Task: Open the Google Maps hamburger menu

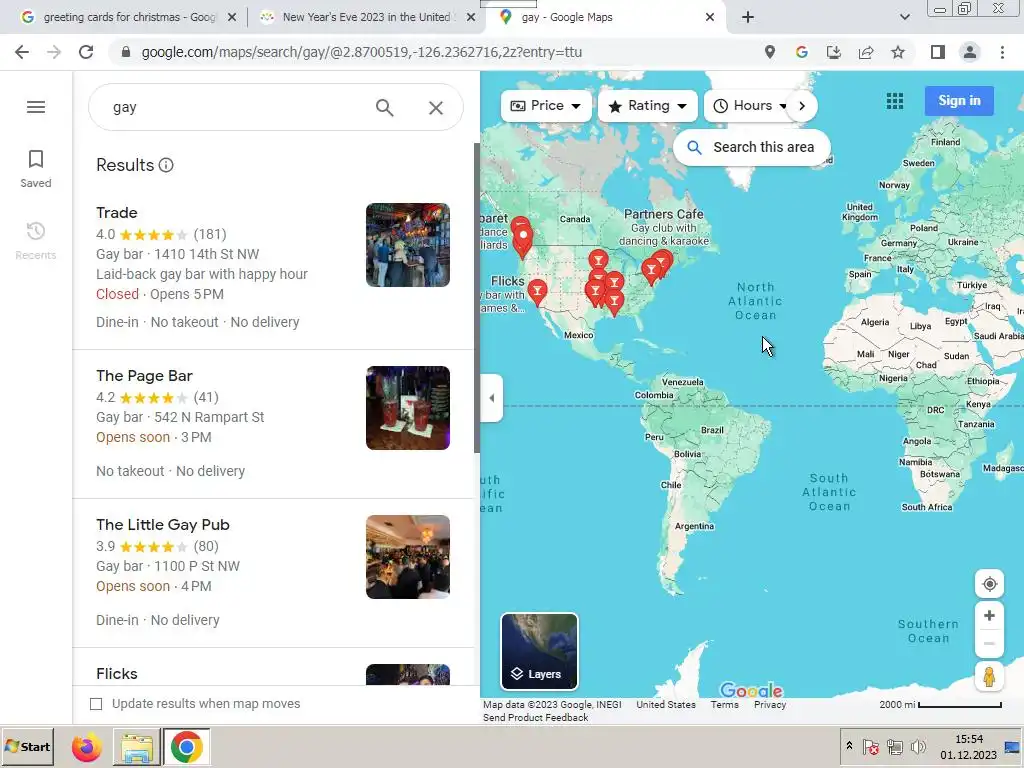Action: [36, 107]
